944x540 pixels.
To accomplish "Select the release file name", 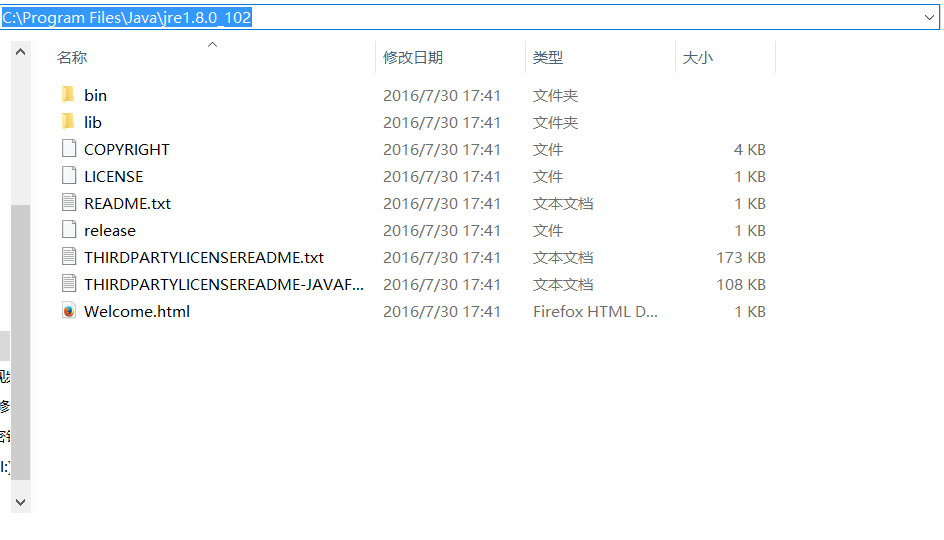I will [x=110, y=231].
